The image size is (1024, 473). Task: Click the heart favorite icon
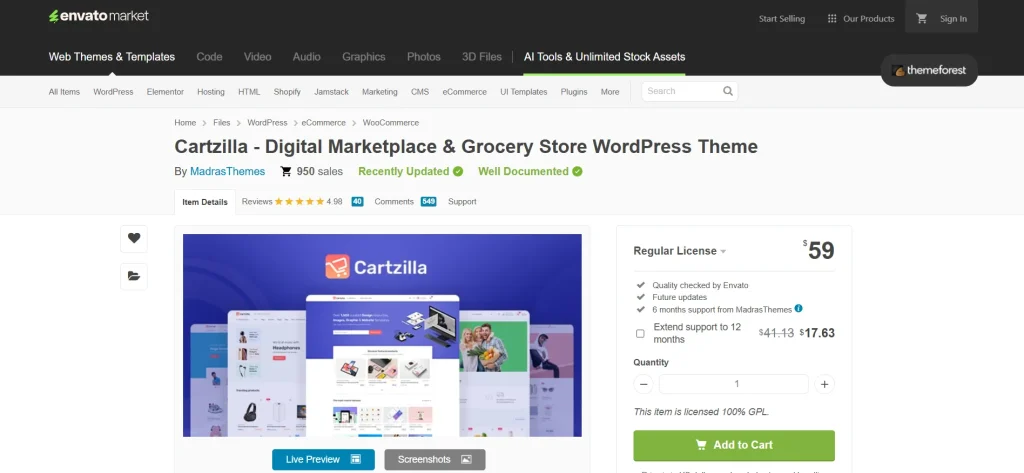pyautogui.click(x=134, y=238)
